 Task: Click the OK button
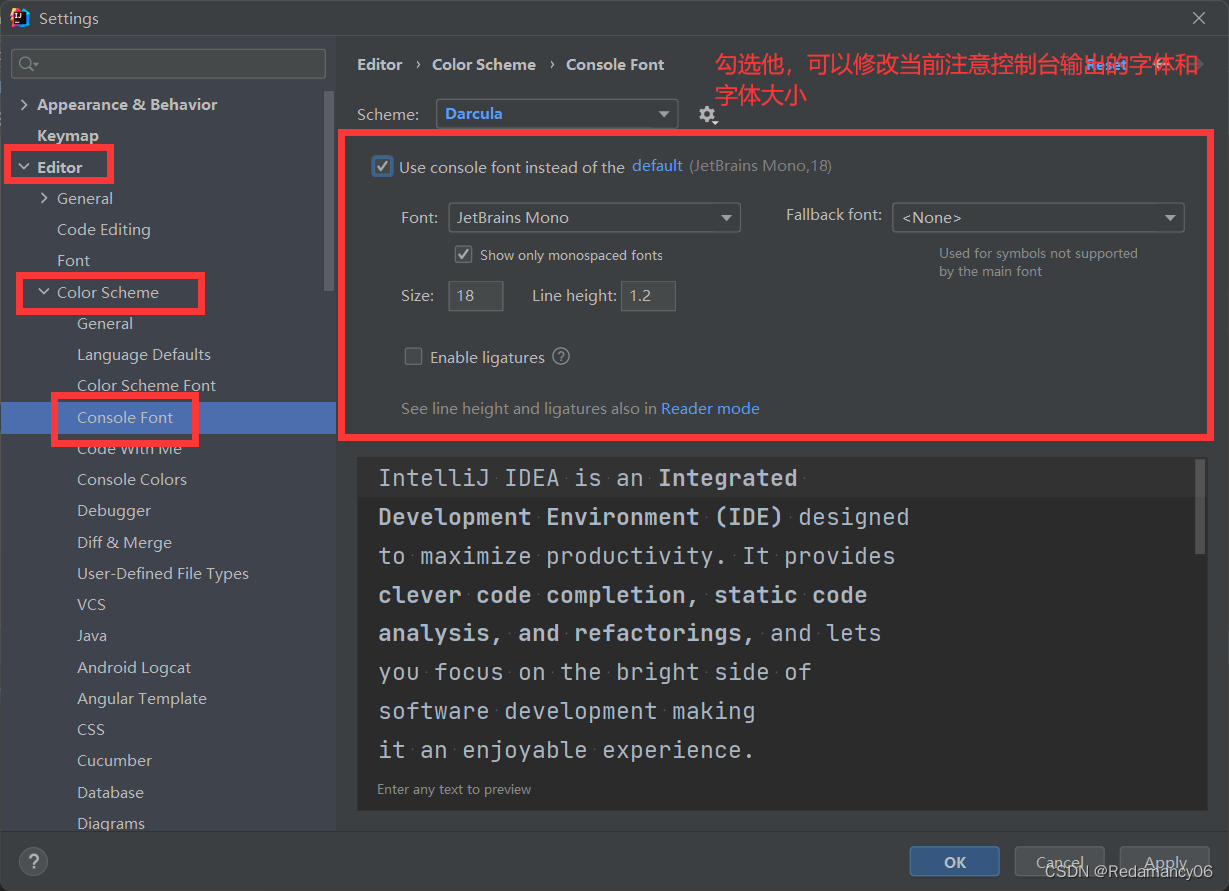coord(955,861)
